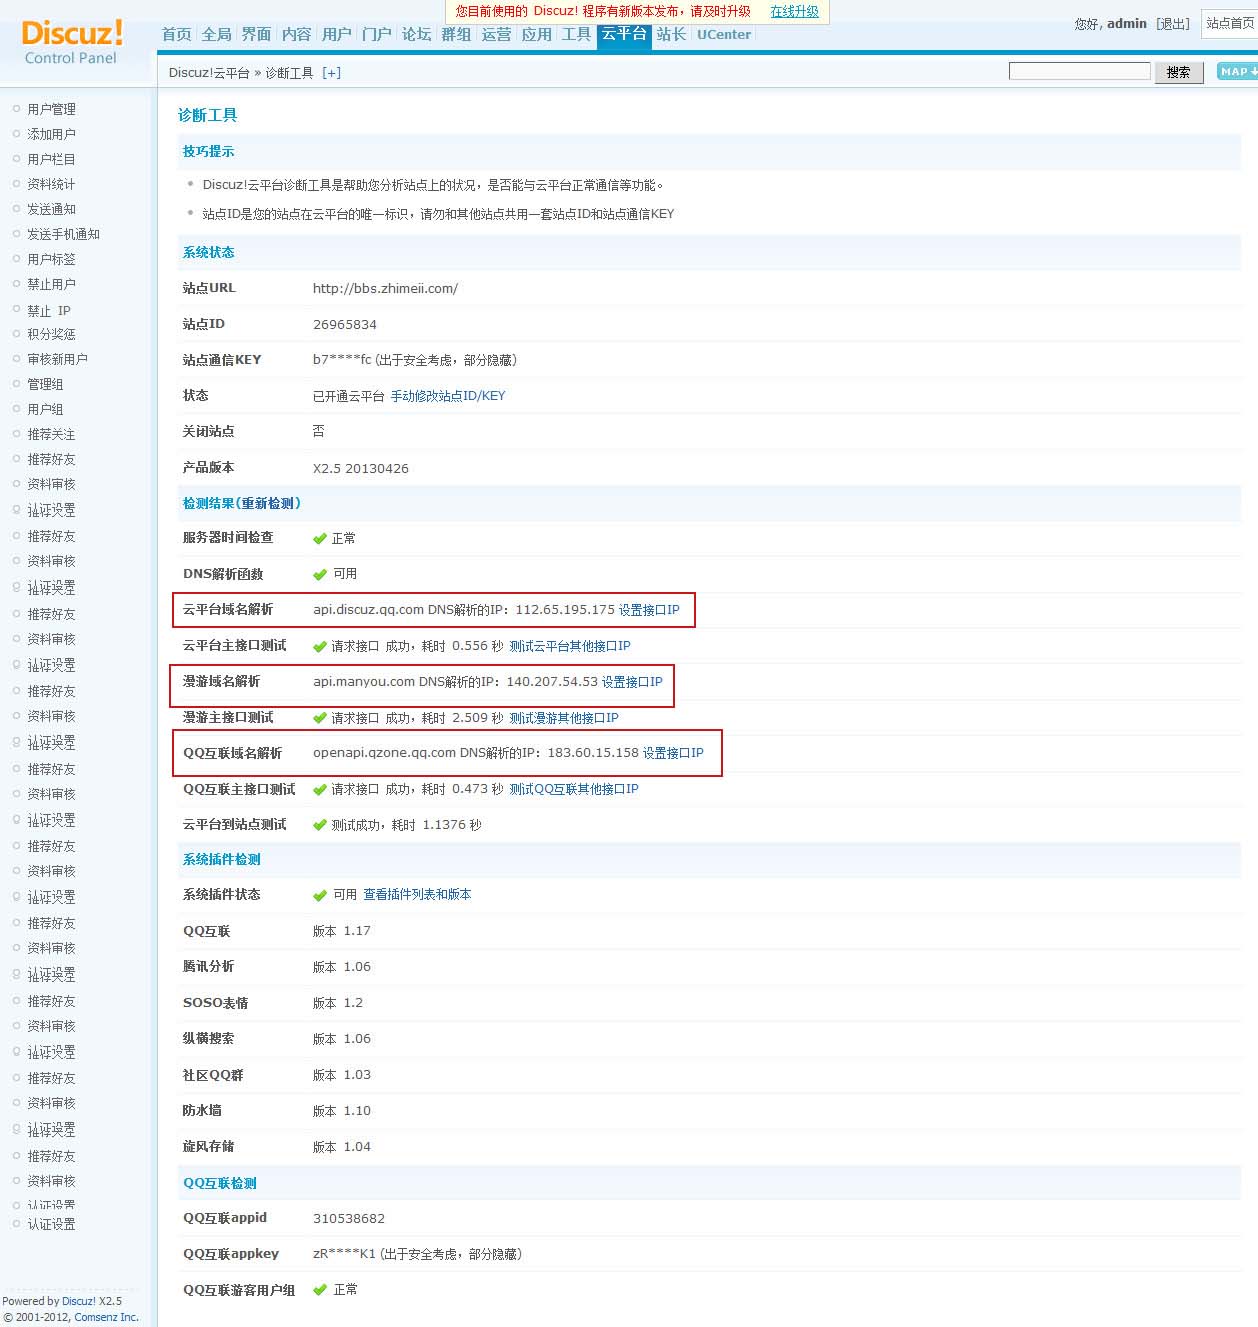Click green check for 云平台到站点测试
The image size is (1258, 1327).
(320, 825)
